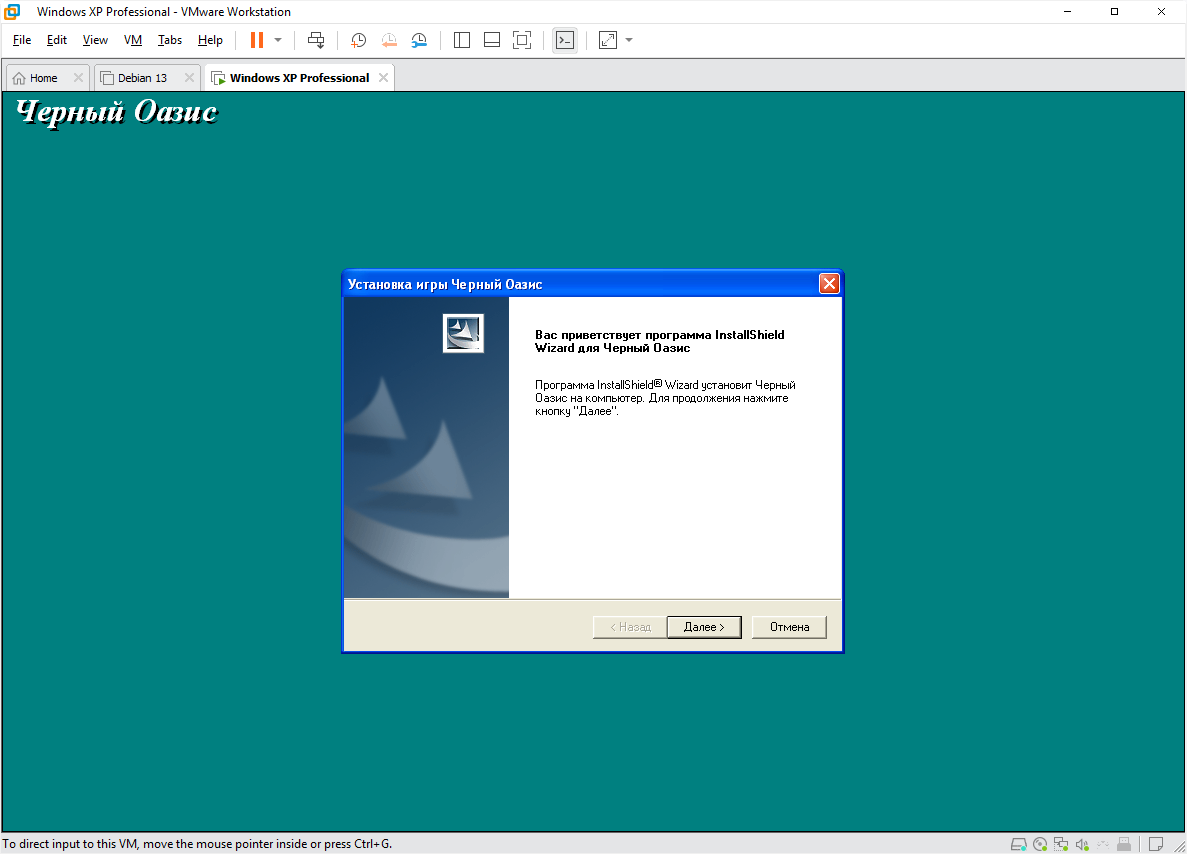1187x854 pixels.
Task: Open the VM menu
Action: [133, 40]
